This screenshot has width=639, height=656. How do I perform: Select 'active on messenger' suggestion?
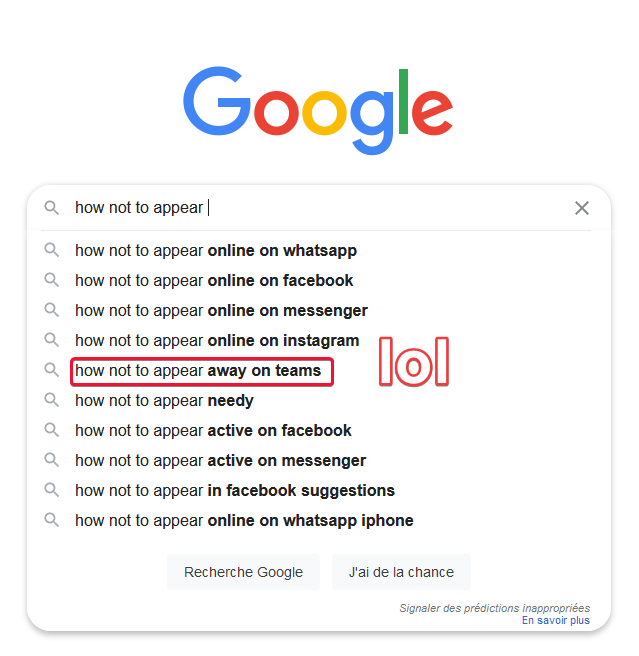coord(221,461)
